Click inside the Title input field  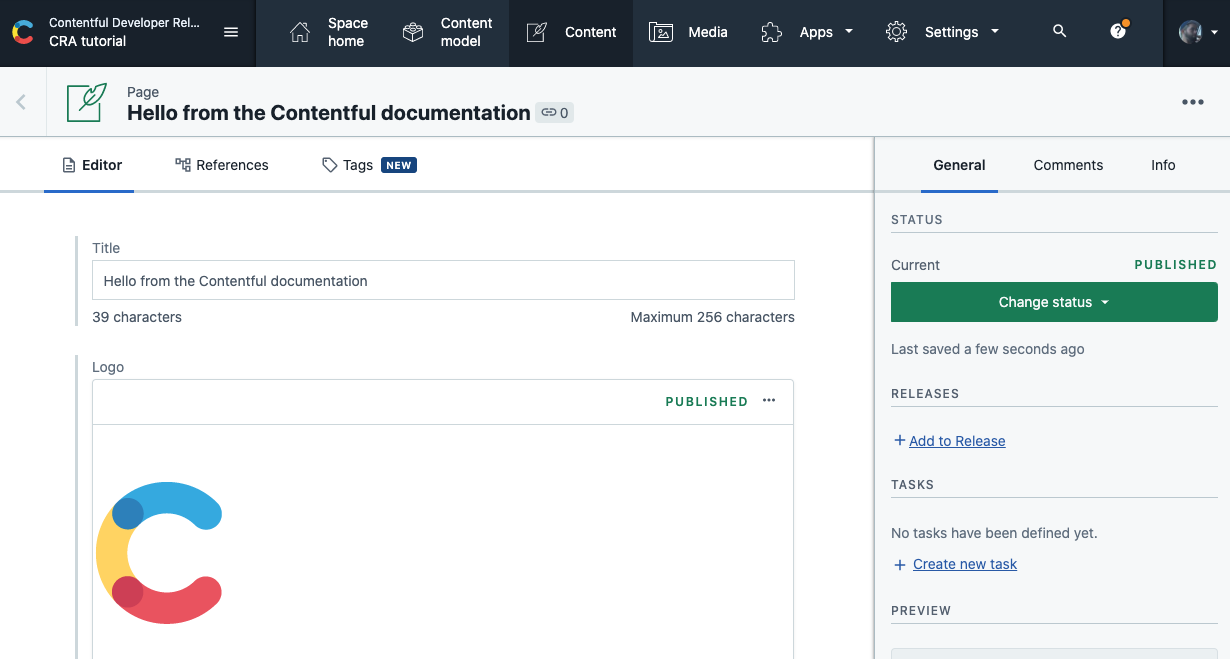(443, 280)
